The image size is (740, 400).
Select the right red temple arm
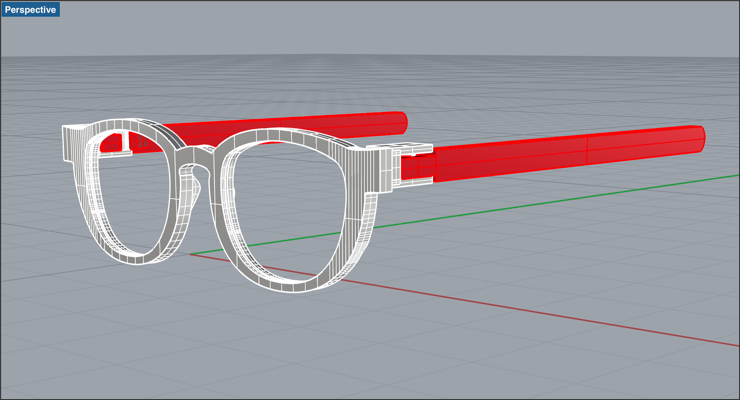click(x=552, y=153)
